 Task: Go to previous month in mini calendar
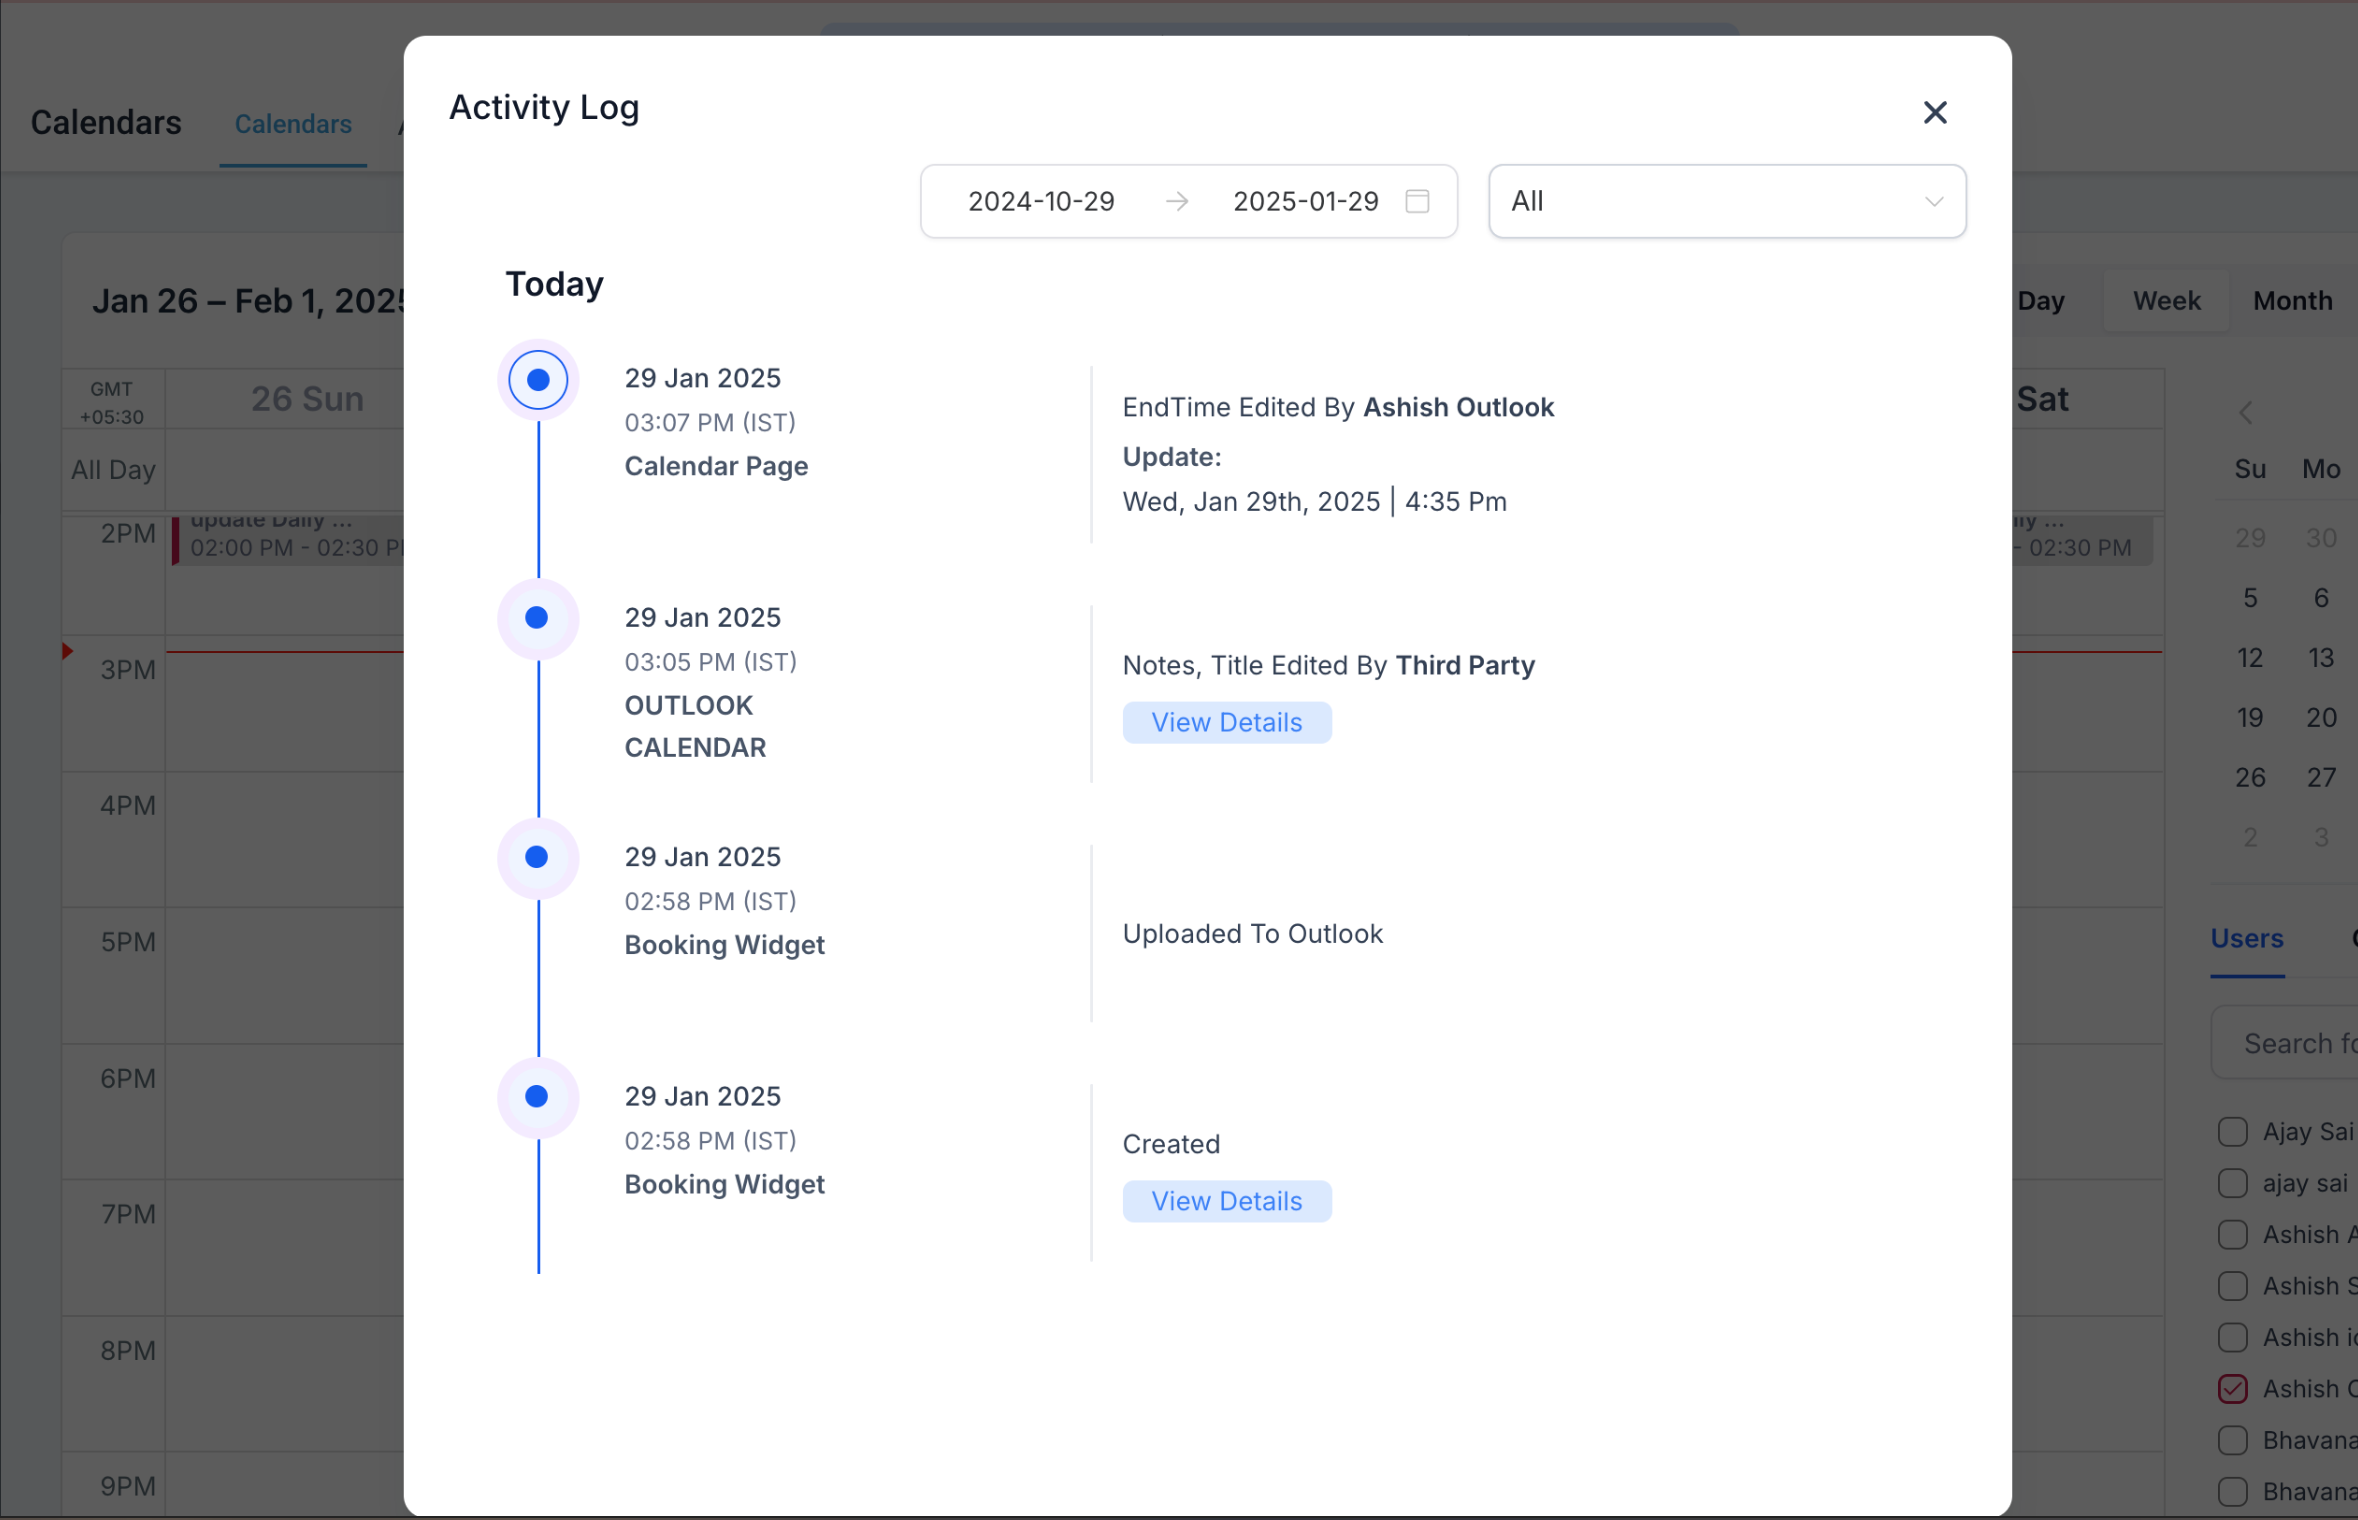point(2246,412)
